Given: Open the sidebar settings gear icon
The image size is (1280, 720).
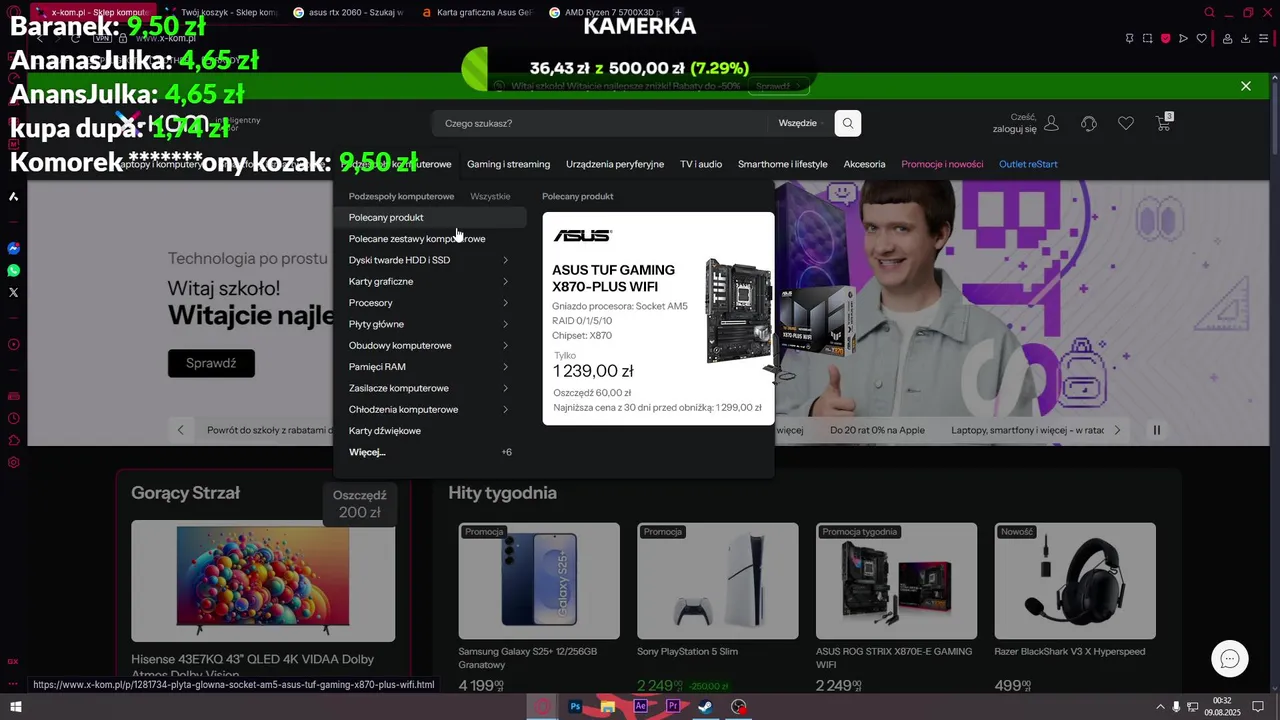Looking at the screenshot, I should coord(13,462).
